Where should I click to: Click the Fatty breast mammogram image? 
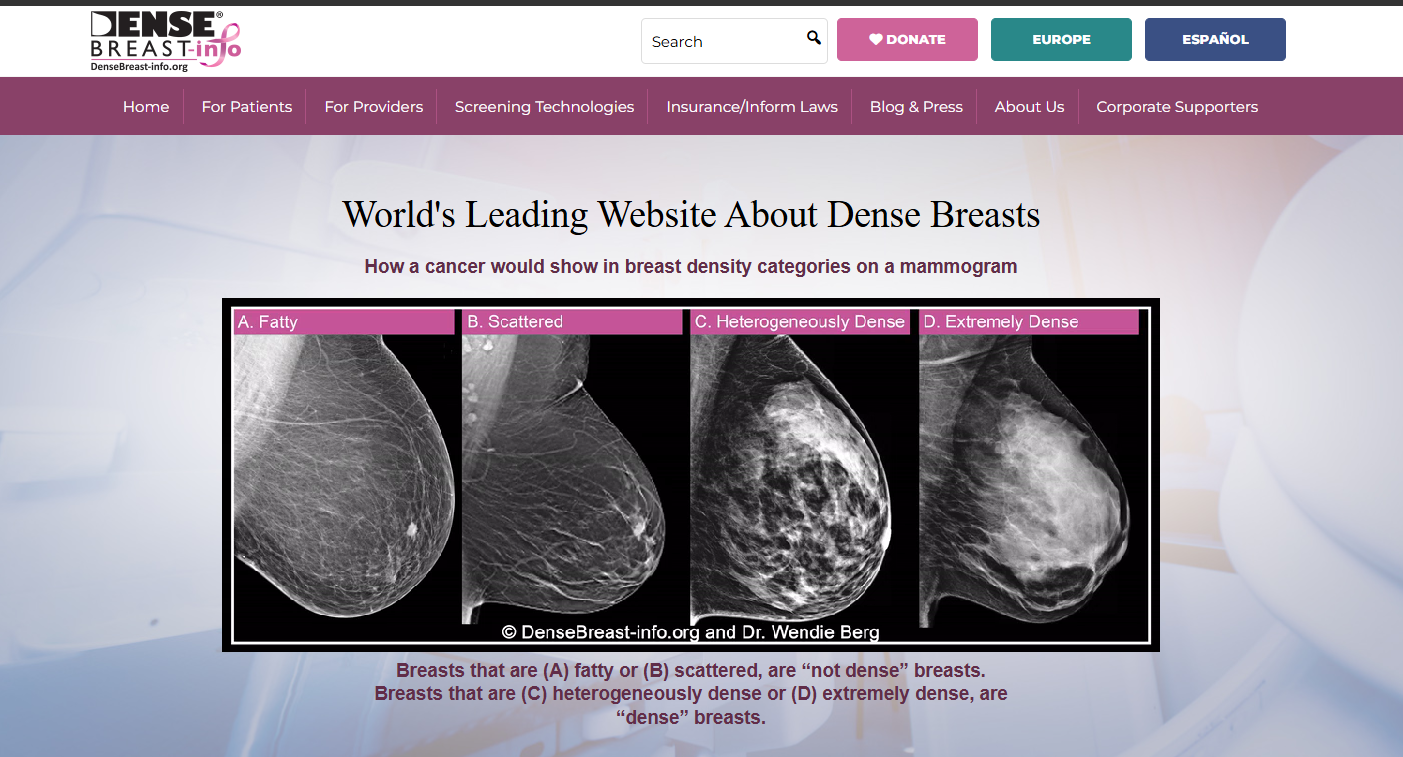pyautogui.click(x=344, y=470)
